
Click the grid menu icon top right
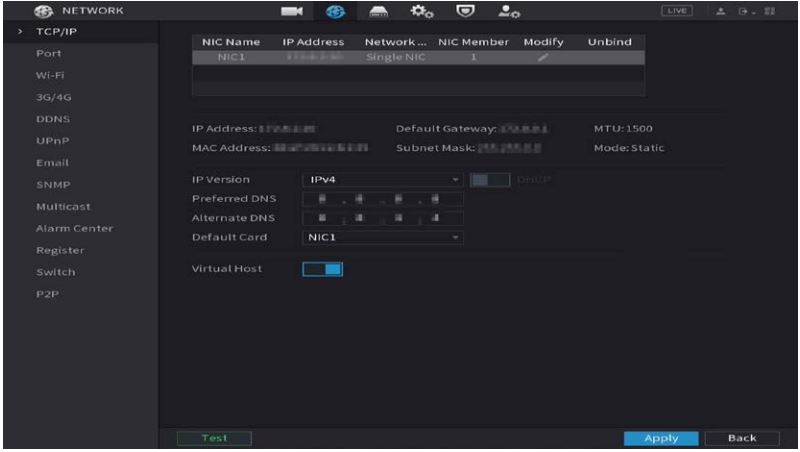(x=769, y=11)
